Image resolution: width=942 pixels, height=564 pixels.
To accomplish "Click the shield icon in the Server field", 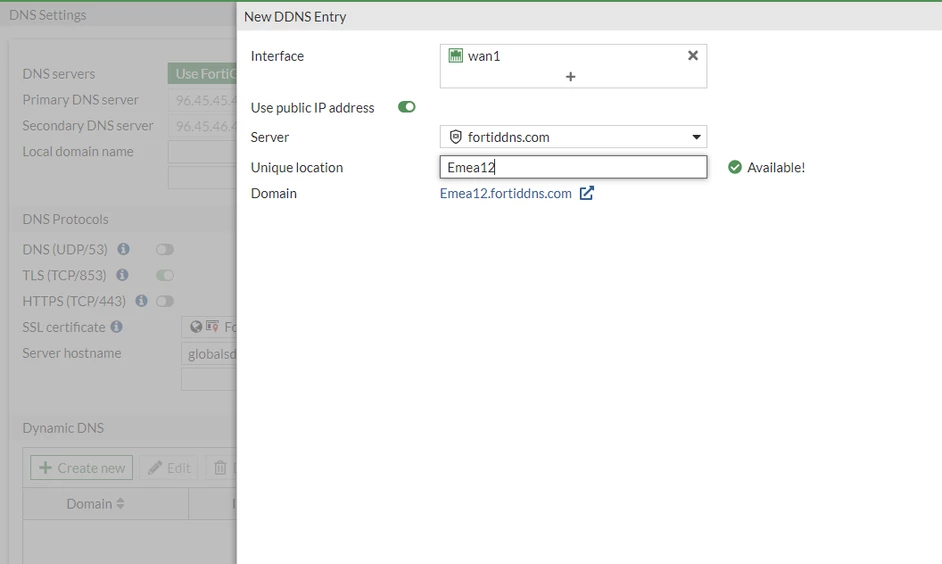I will (x=456, y=137).
